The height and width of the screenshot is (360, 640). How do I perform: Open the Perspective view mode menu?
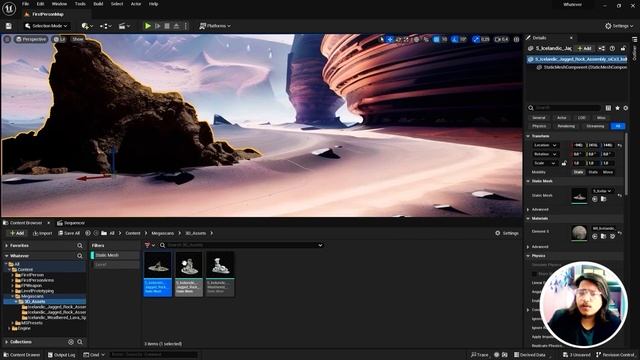coord(31,39)
